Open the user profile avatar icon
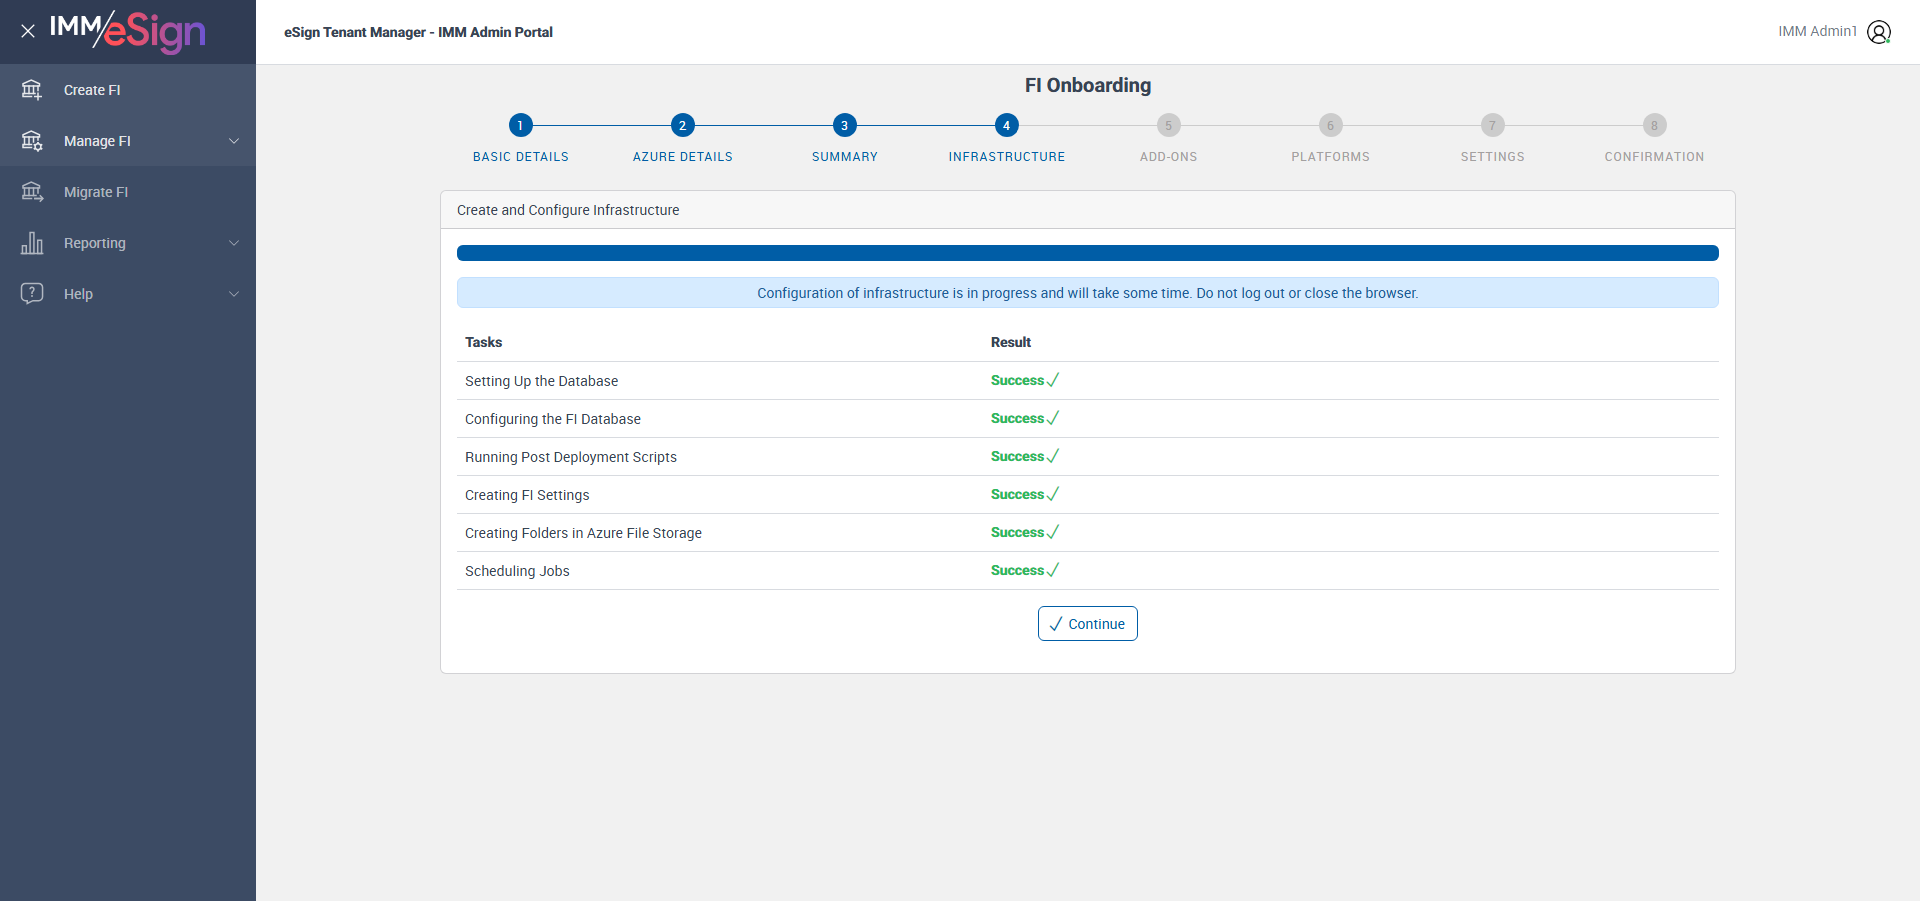The image size is (1920, 901). pos(1879,32)
